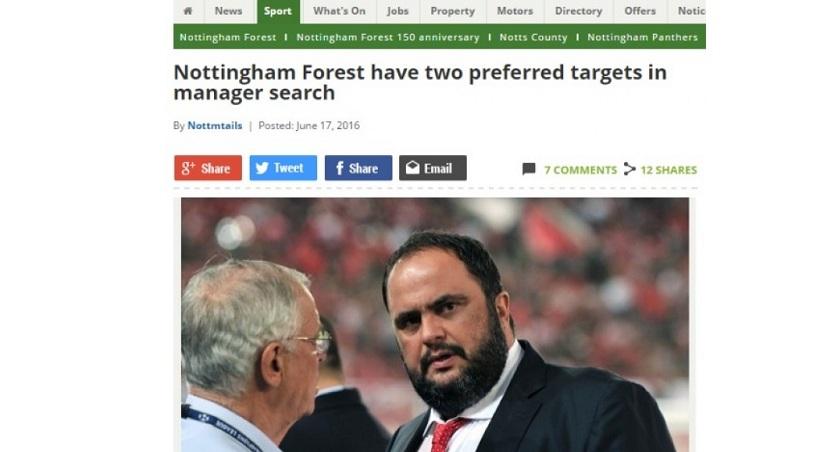
Task: Switch to the Motors tab
Action: coord(515,11)
